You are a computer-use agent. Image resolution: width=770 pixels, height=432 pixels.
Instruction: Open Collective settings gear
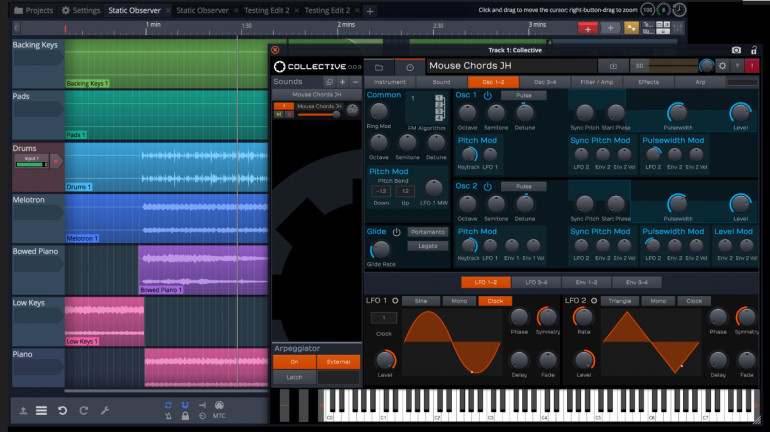pos(722,66)
